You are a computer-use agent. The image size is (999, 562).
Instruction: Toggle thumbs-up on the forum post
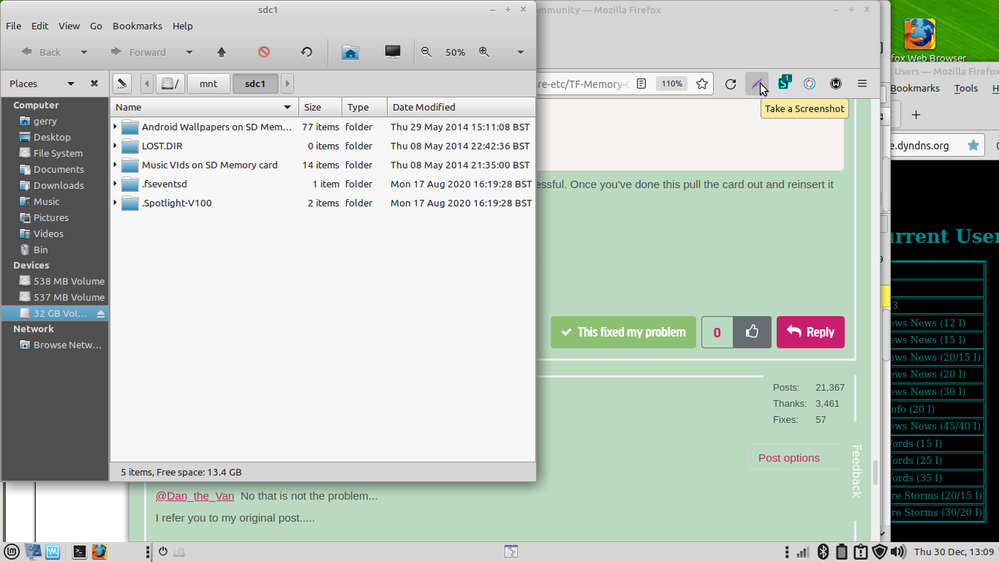(x=752, y=332)
